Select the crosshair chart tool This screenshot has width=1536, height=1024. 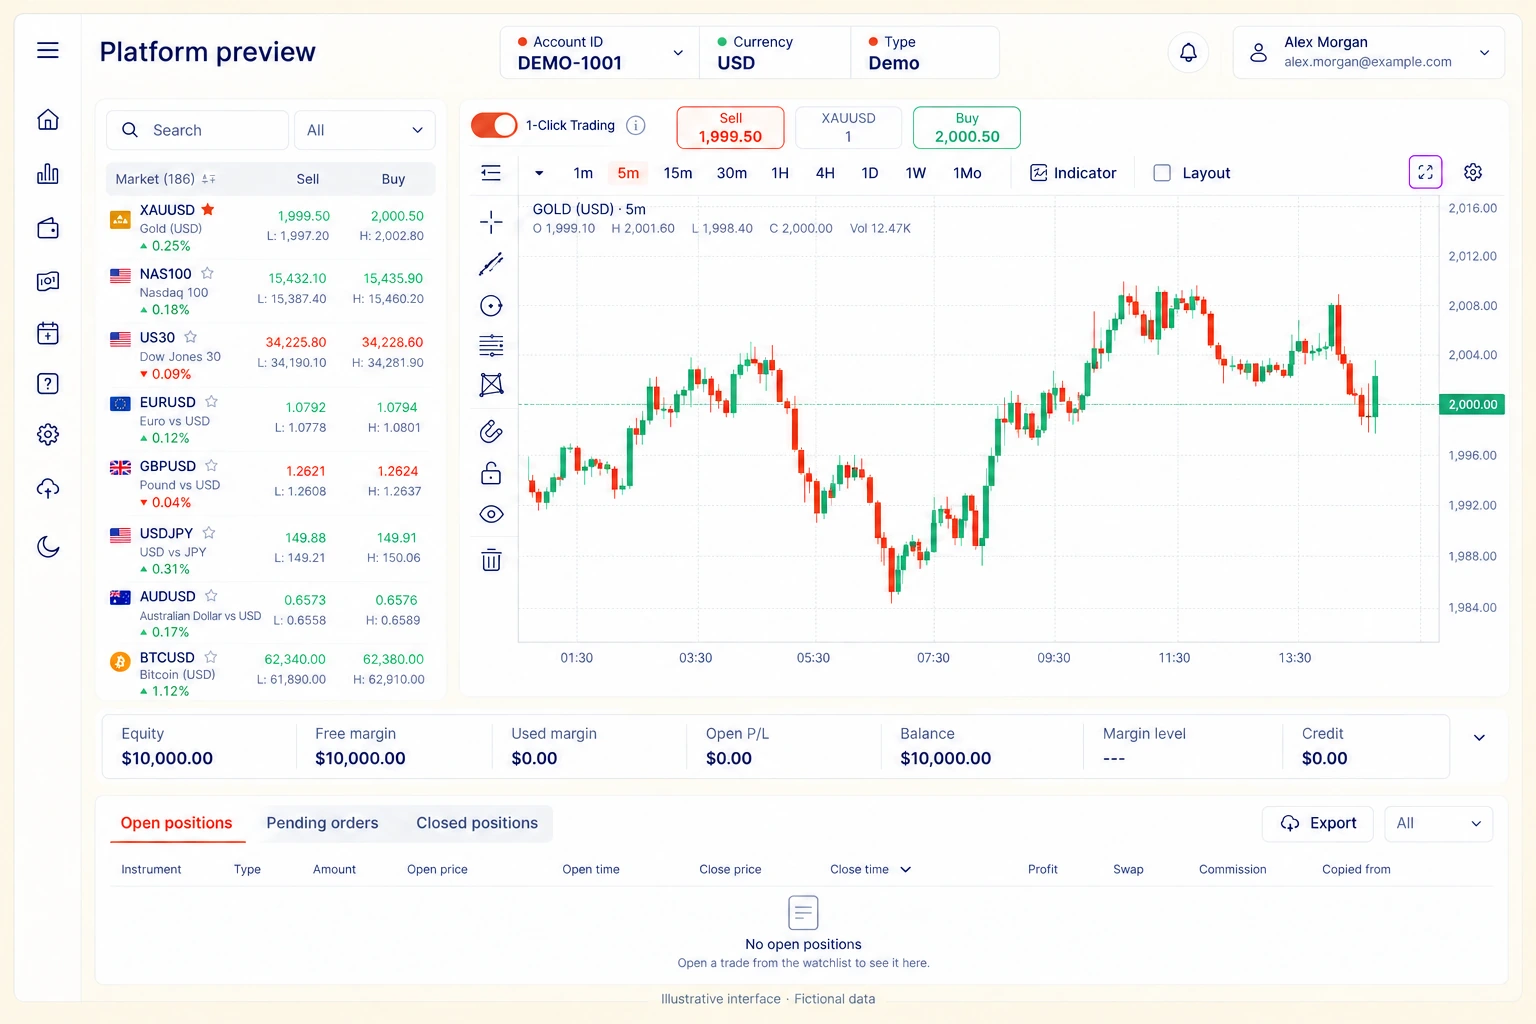tap(491, 222)
